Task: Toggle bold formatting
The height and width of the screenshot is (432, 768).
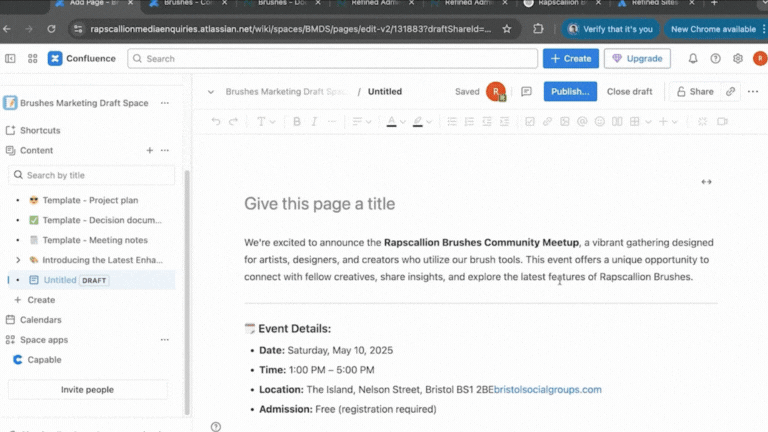Action: click(297, 121)
